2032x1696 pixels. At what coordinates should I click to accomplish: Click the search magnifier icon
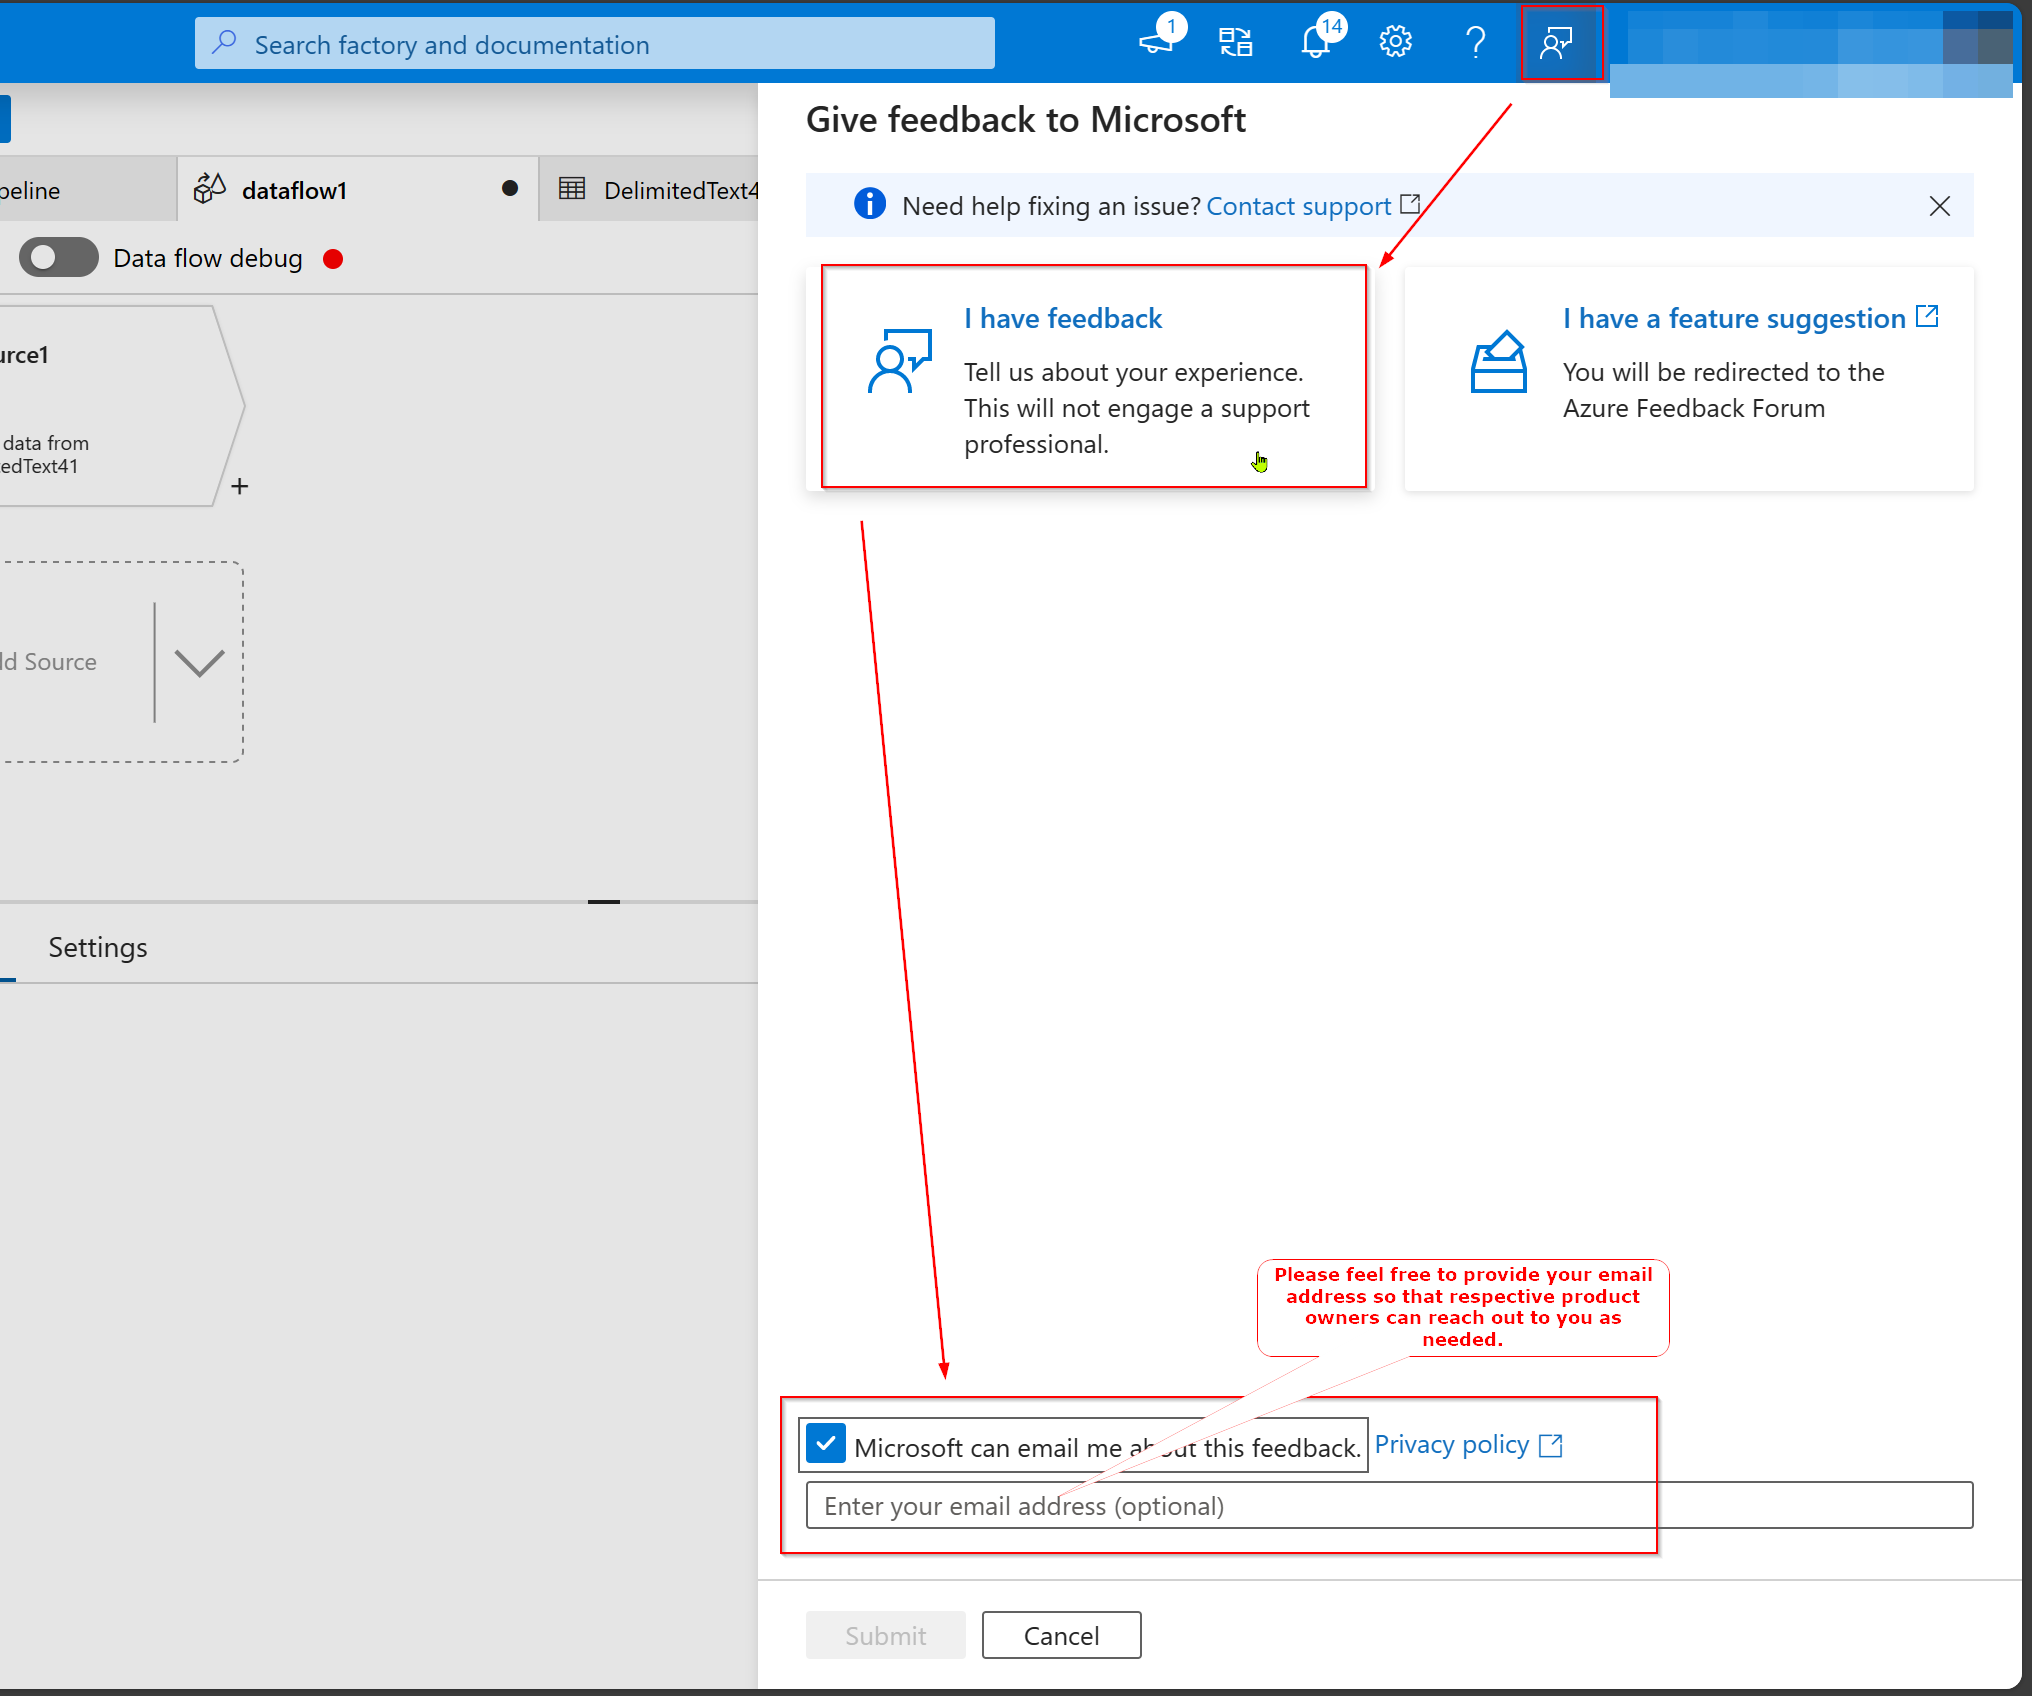[225, 42]
